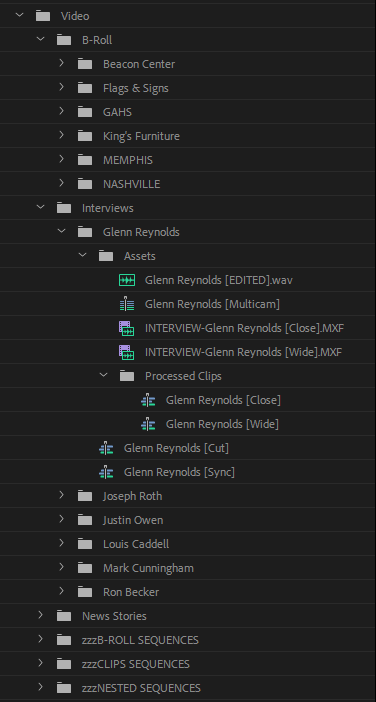
Task: Click the sequence icon of Glenn Reynolds [Close]
Action: [148, 400]
